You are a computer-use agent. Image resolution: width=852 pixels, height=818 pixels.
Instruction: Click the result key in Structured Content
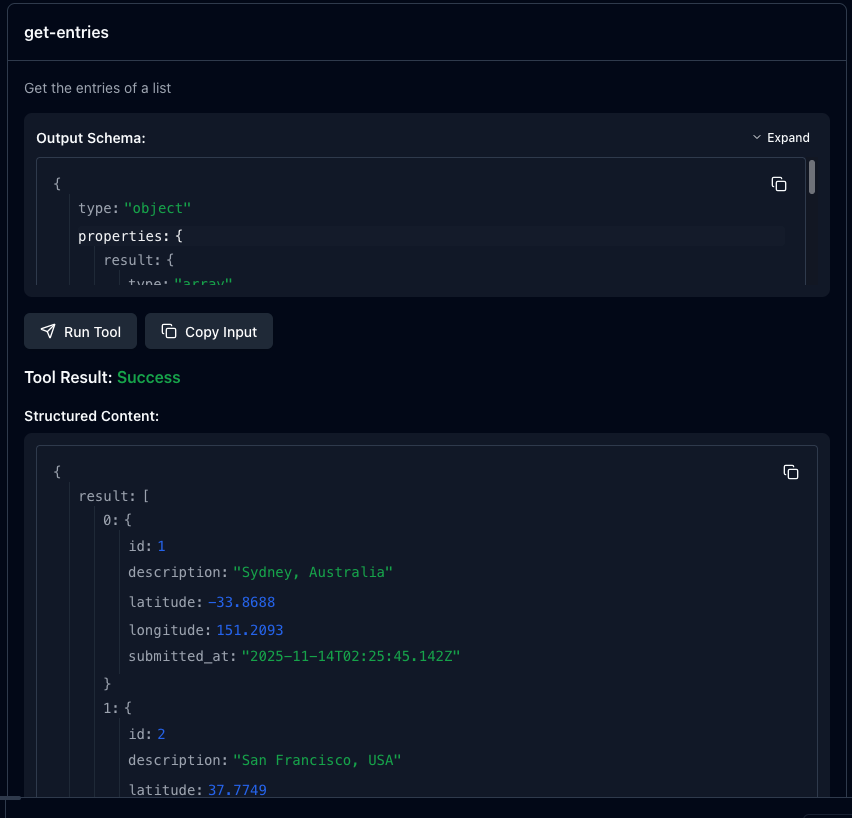(102, 495)
